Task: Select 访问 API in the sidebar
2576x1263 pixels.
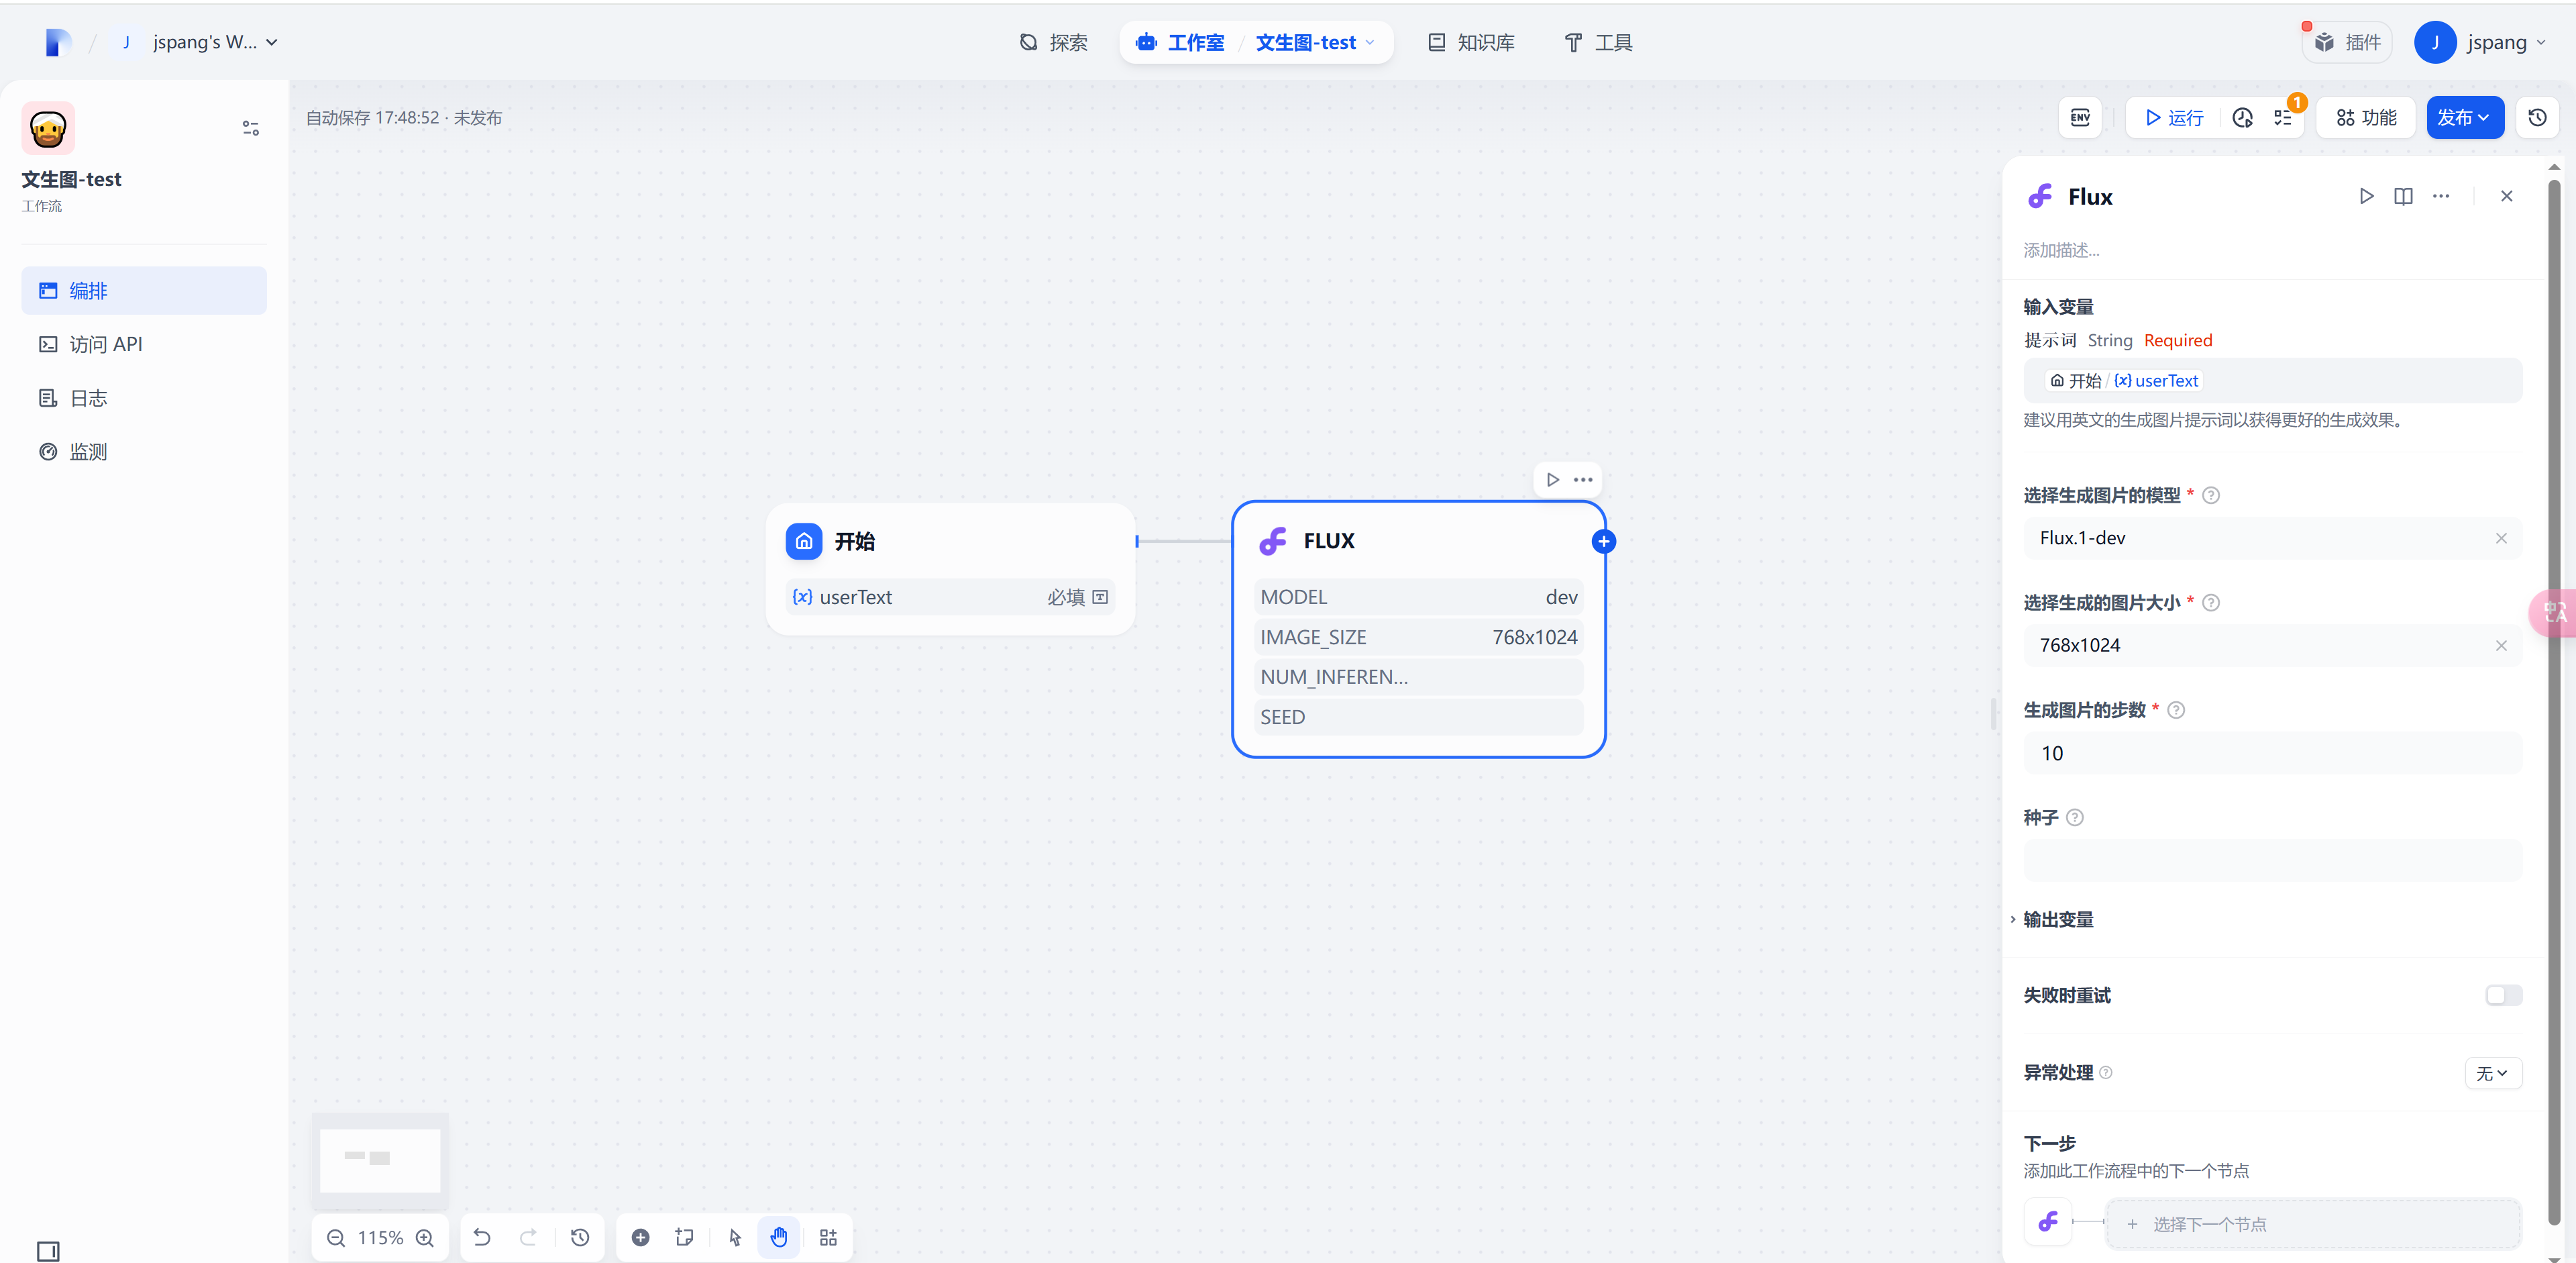Action: (144, 344)
